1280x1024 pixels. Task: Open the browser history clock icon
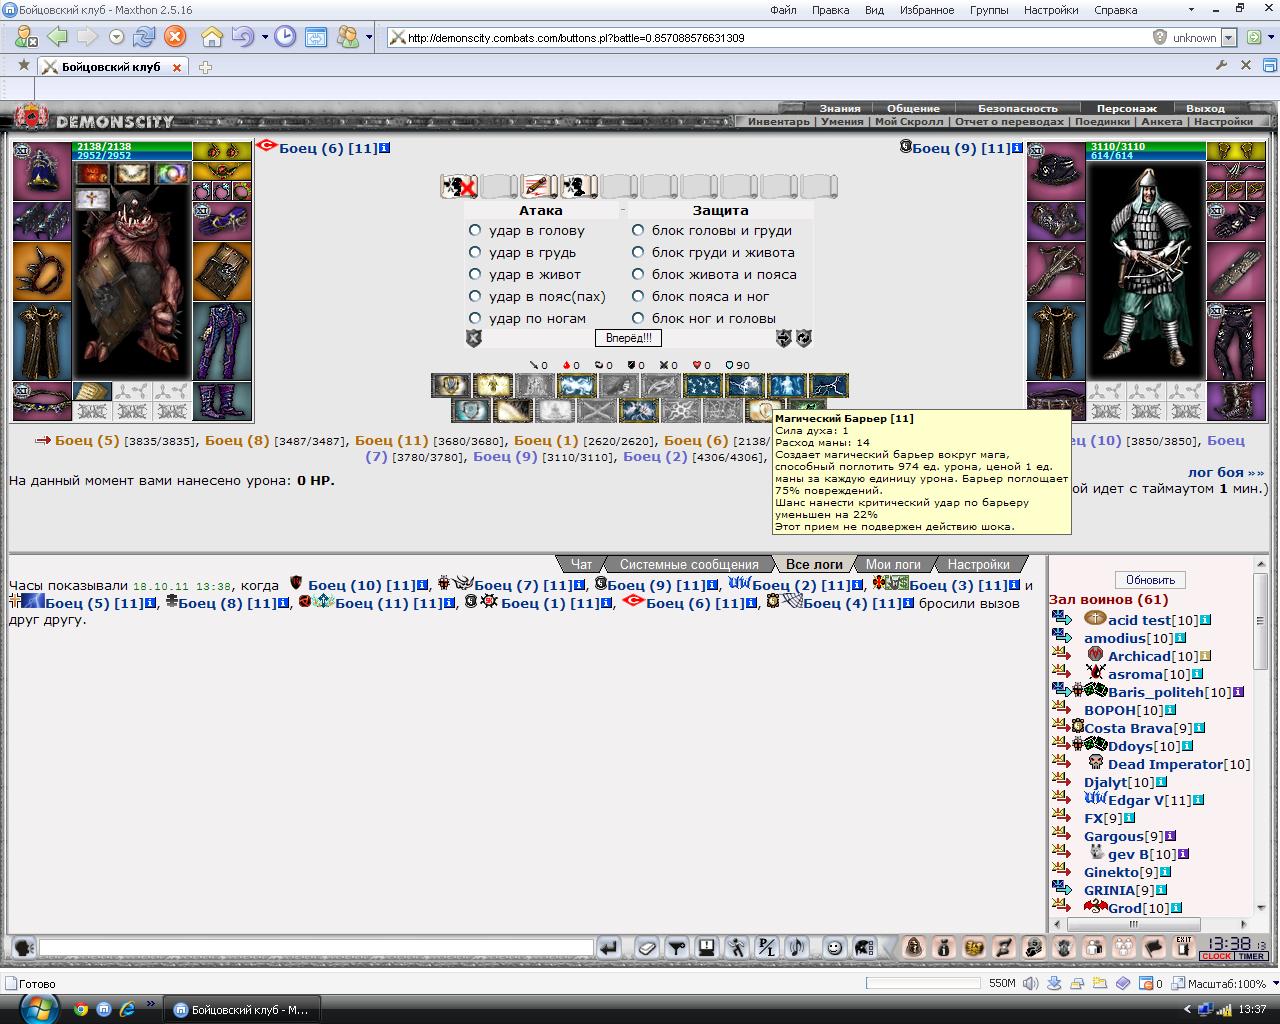[286, 38]
